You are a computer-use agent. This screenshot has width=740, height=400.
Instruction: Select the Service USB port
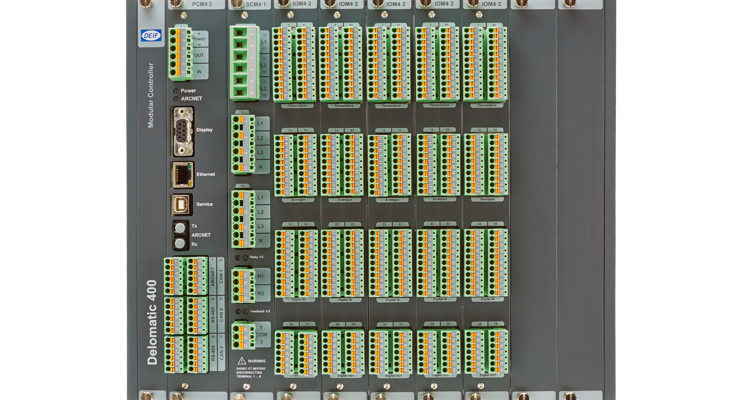181,204
